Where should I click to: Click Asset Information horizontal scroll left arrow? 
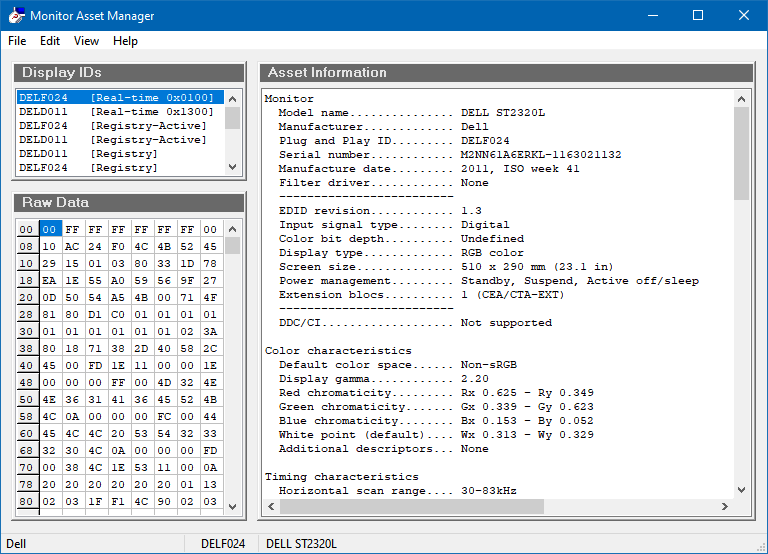(271, 506)
